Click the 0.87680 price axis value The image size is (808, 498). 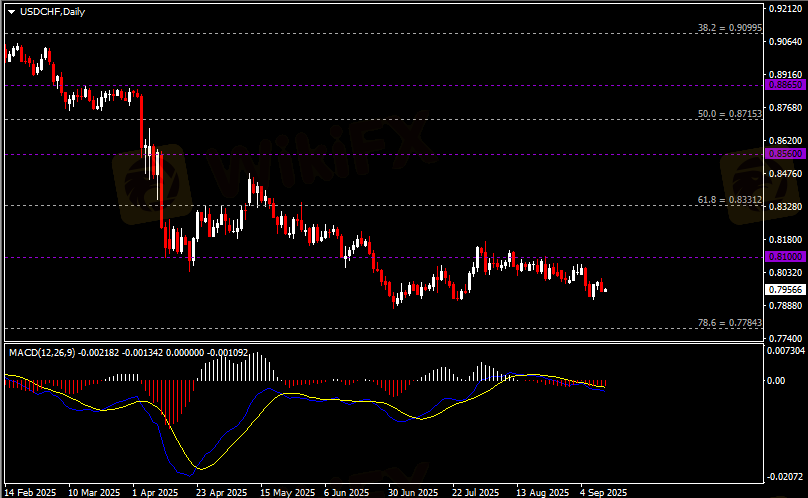tap(786, 108)
